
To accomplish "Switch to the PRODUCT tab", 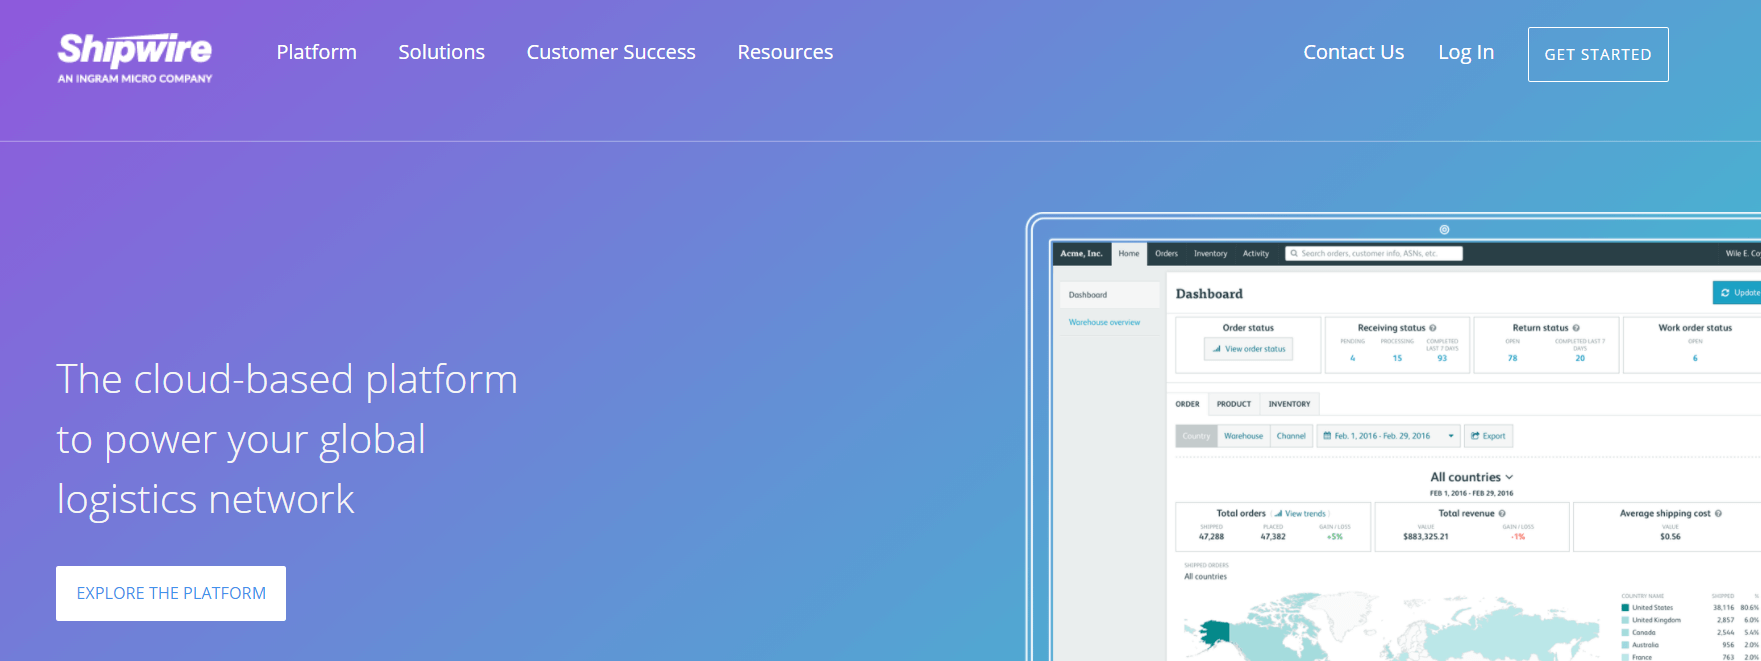I will tap(1233, 404).
